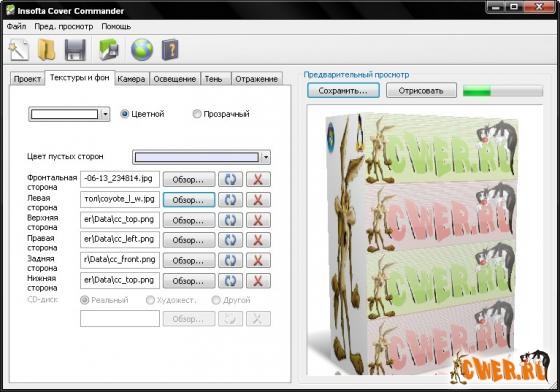Switch to the Освещение tab

[x=175, y=79]
